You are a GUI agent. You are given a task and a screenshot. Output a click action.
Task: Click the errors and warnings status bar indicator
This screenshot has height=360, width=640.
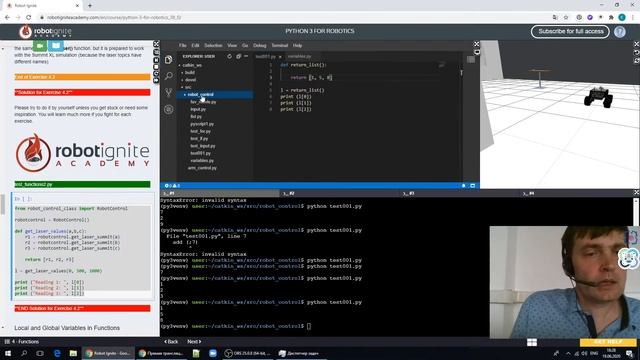172,186
